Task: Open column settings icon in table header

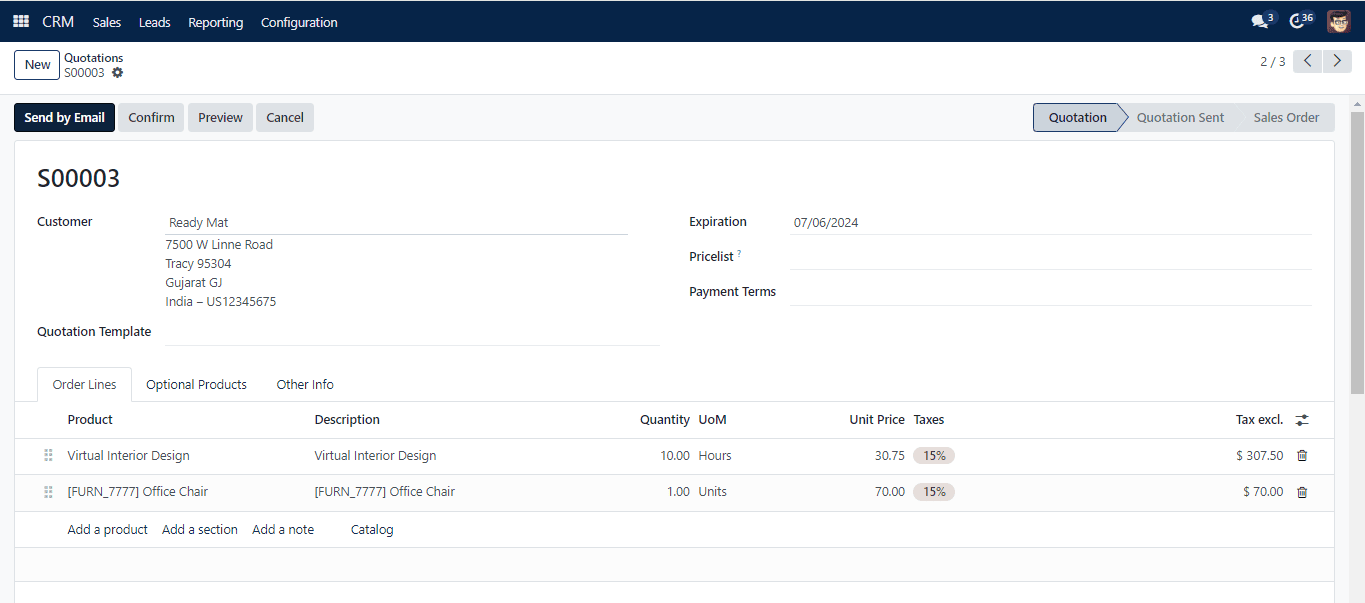Action: [x=1301, y=420]
